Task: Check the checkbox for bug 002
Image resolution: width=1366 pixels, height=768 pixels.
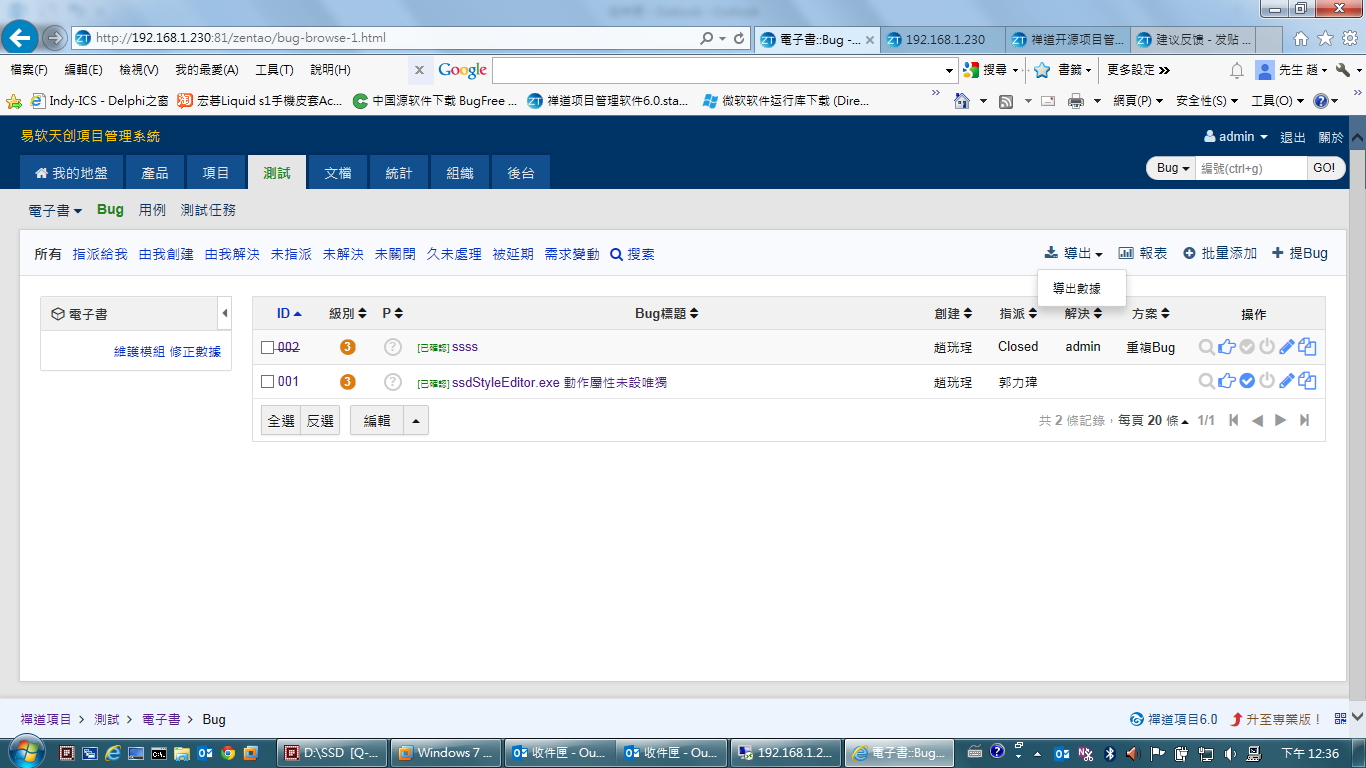Action: point(267,348)
